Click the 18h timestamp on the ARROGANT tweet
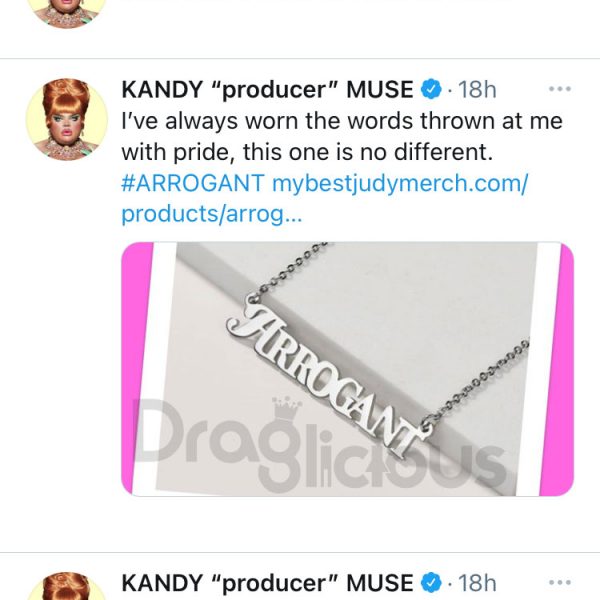This screenshot has height=600, width=600. coord(477,90)
